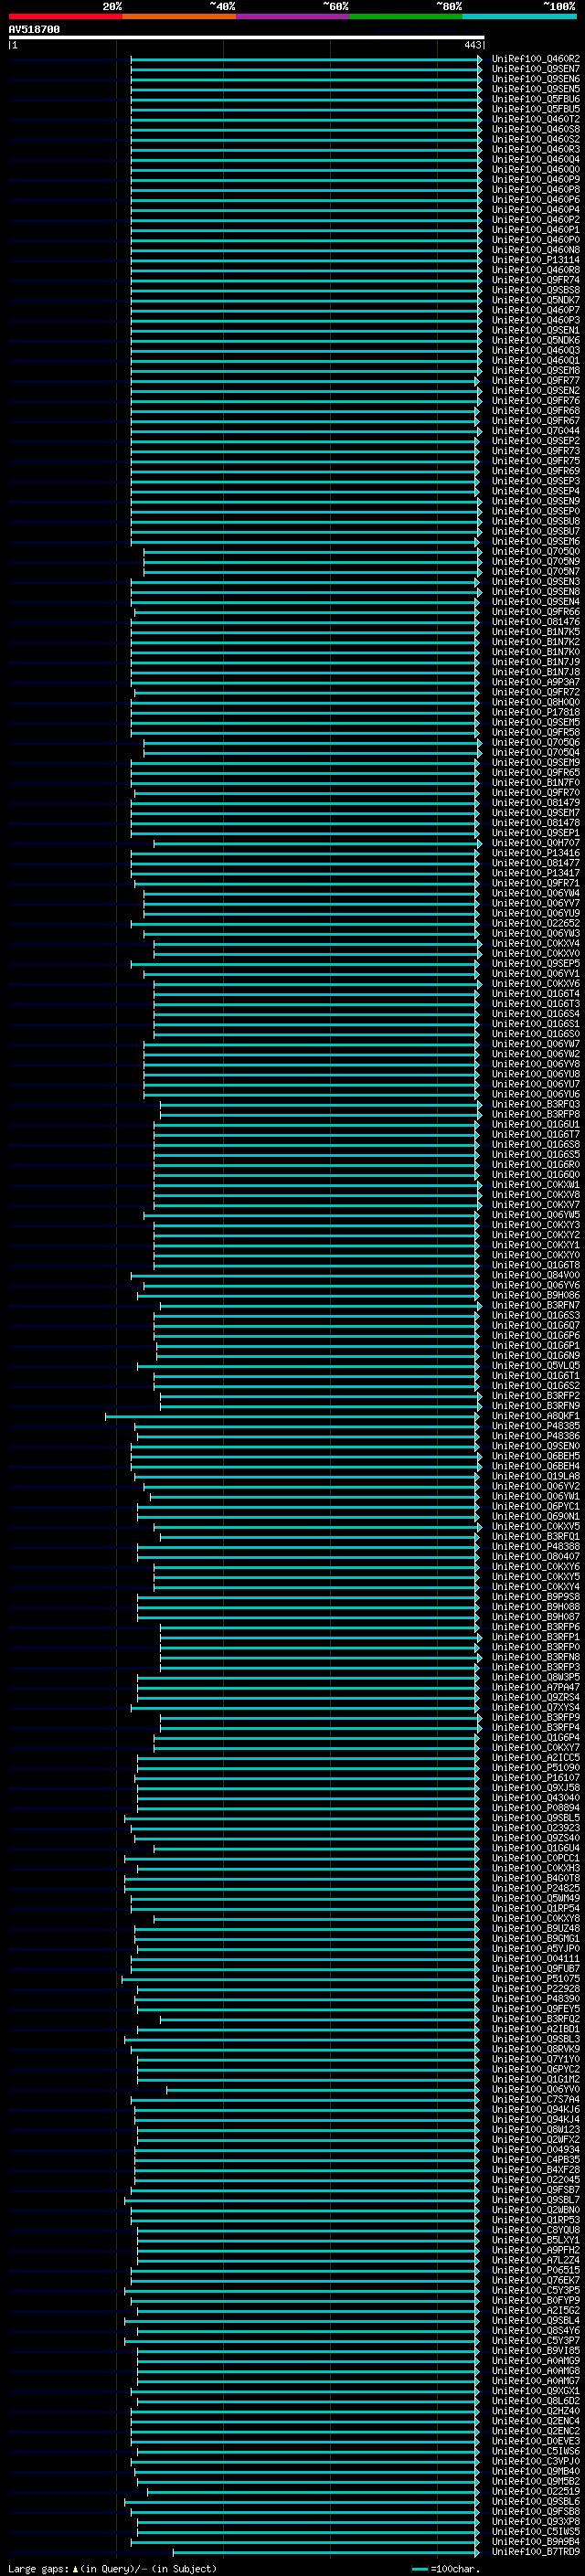Select the label UniRef100_B3RFP8
Image resolution: width=585 pixels, height=2576 pixels.
click(x=535, y=1114)
